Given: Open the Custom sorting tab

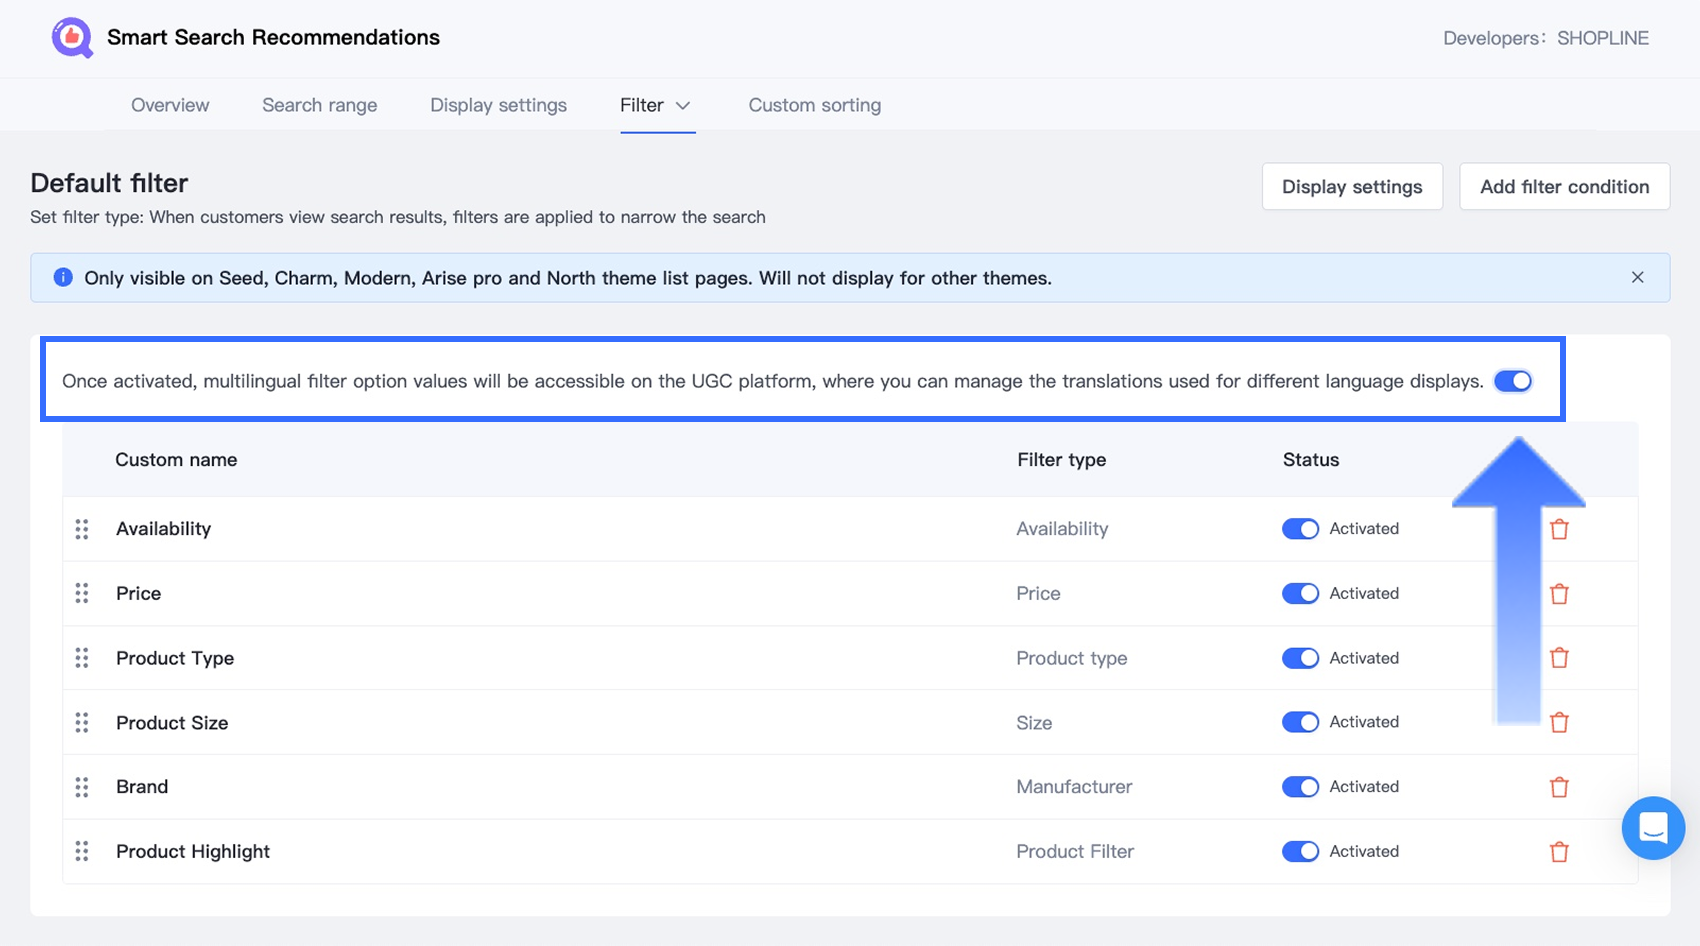Looking at the screenshot, I should tap(814, 105).
